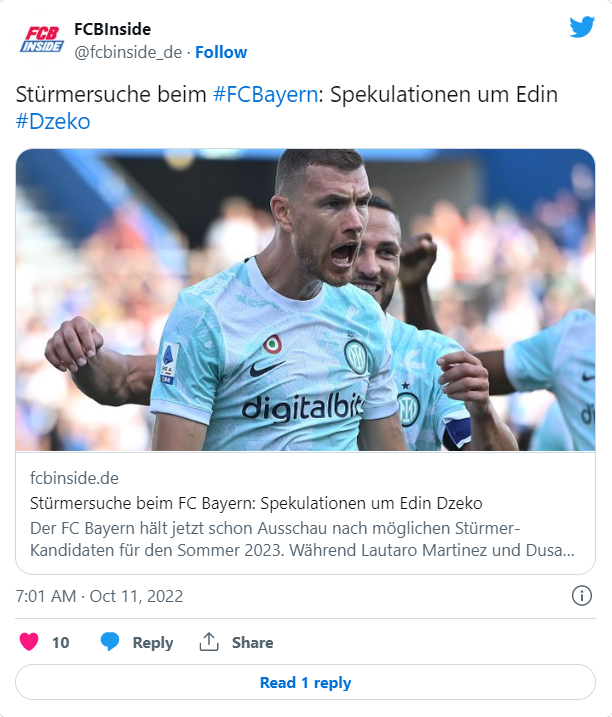Open the FCB Inside profile avatar

click(42, 39)
